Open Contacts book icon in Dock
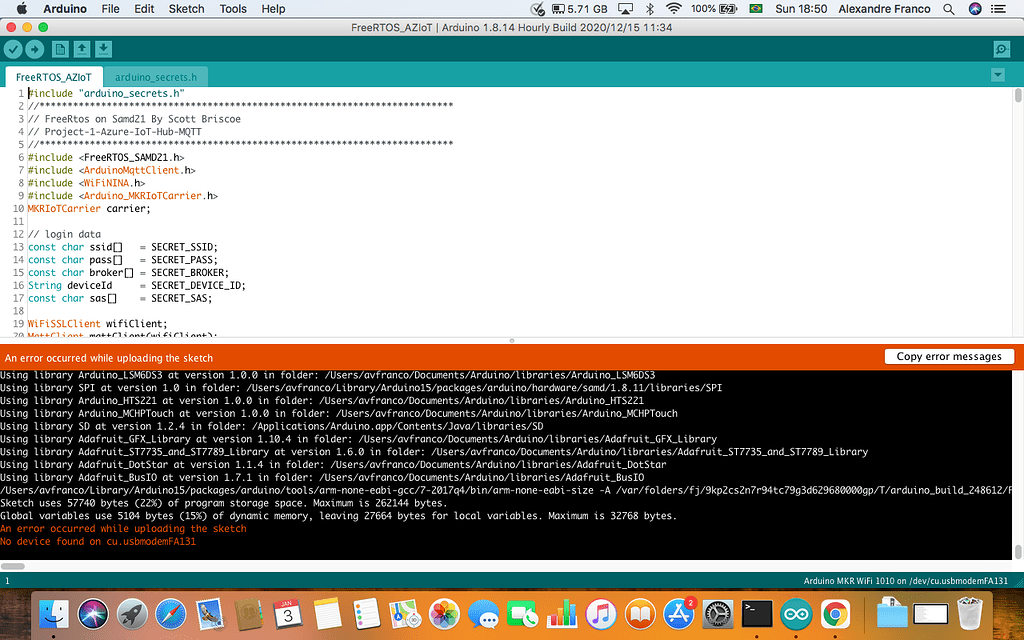The image size is (1024, 640). point(249,614)
